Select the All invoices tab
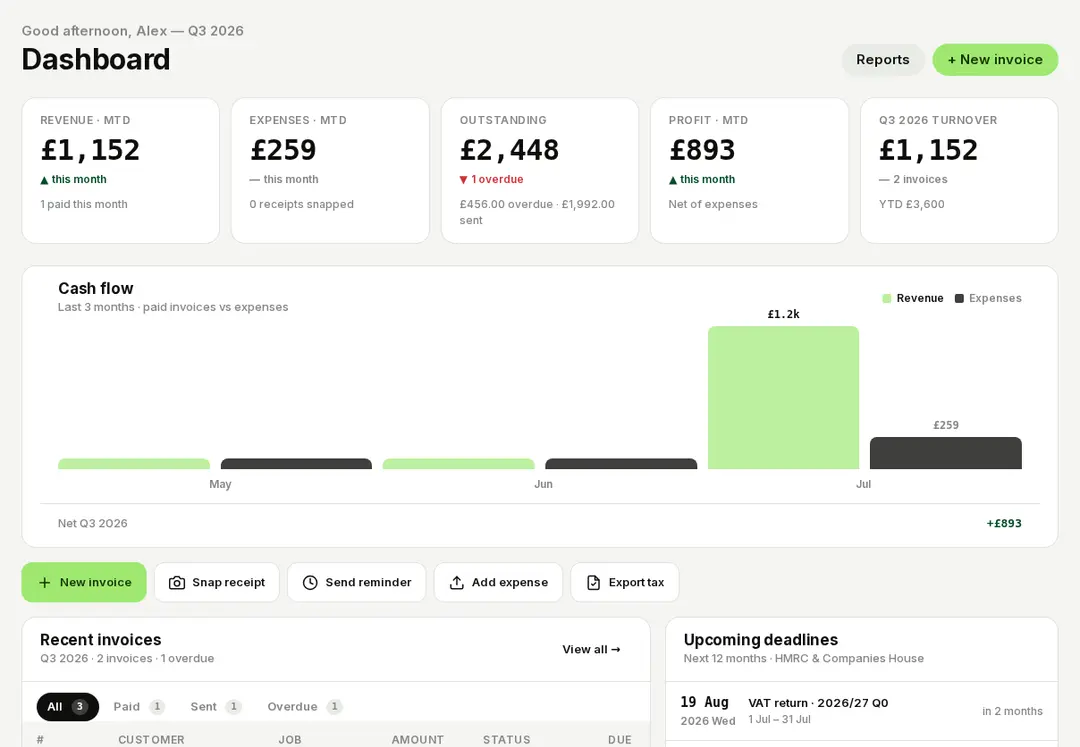1080x747 pixels. 68,706
